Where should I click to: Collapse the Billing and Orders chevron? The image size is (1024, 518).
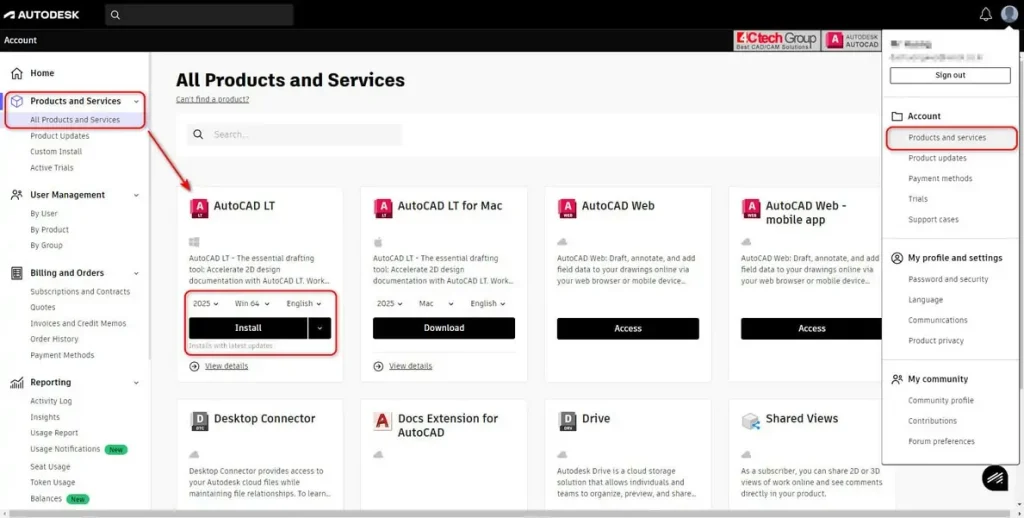(136, 273)
